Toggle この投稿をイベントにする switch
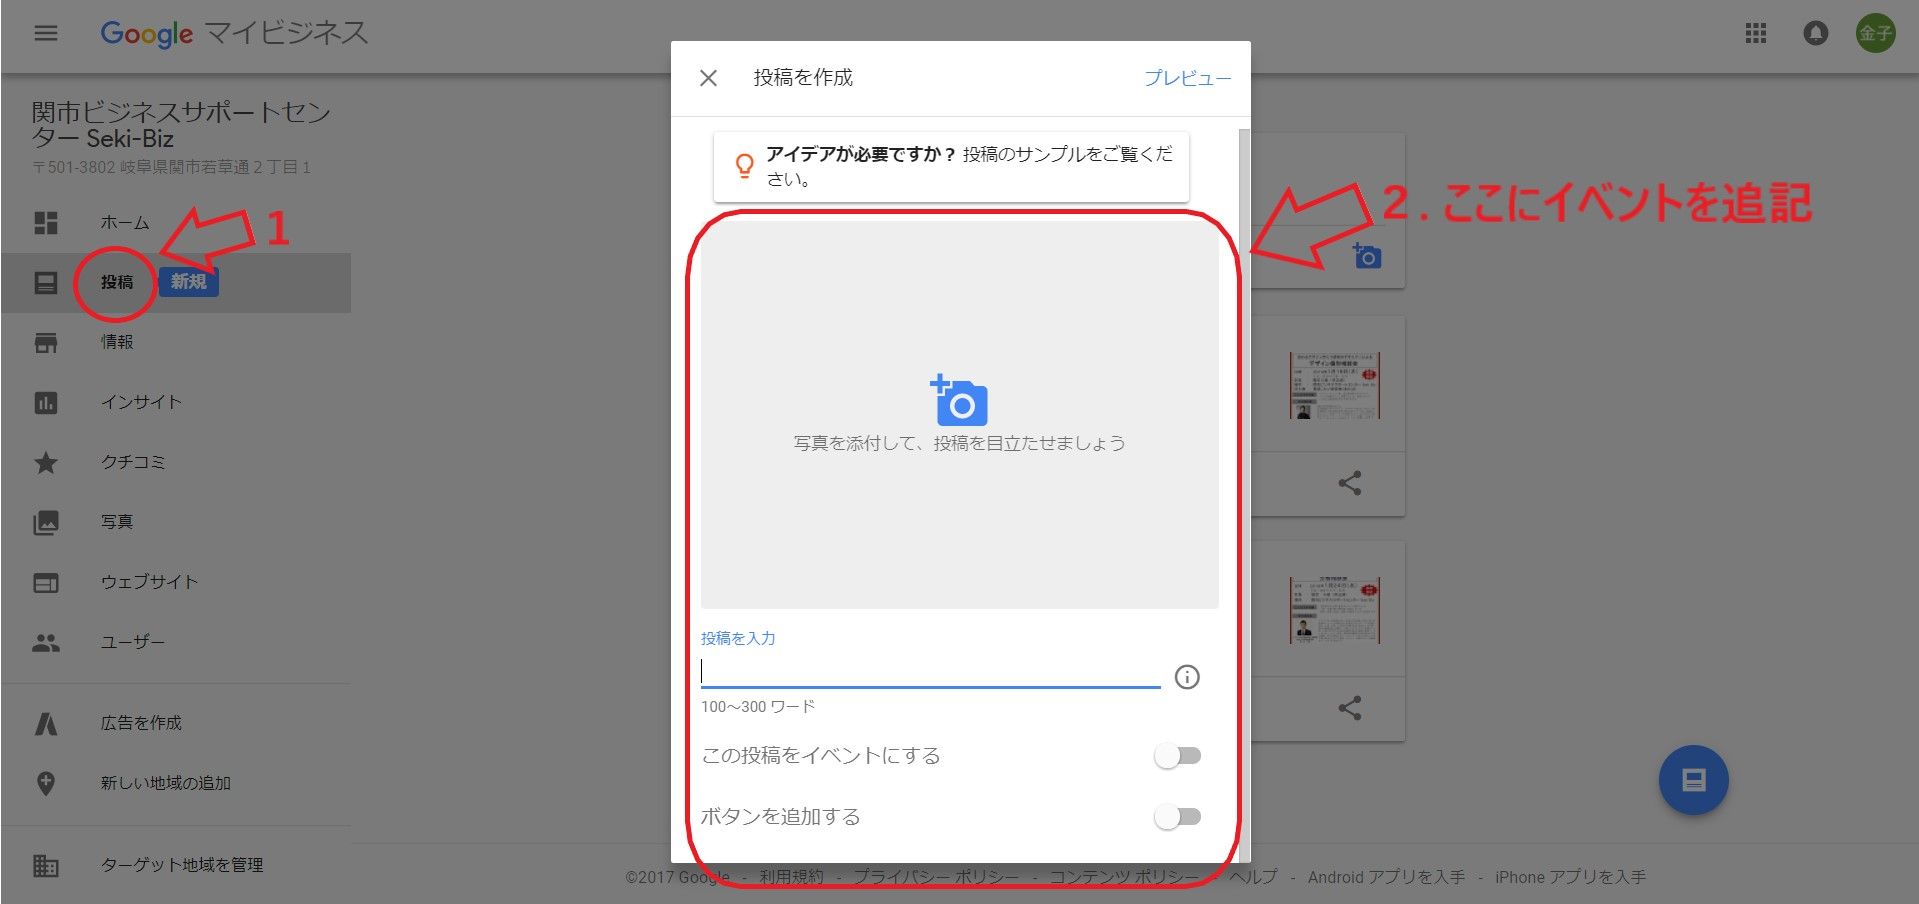 click(x=1177, y=756)
